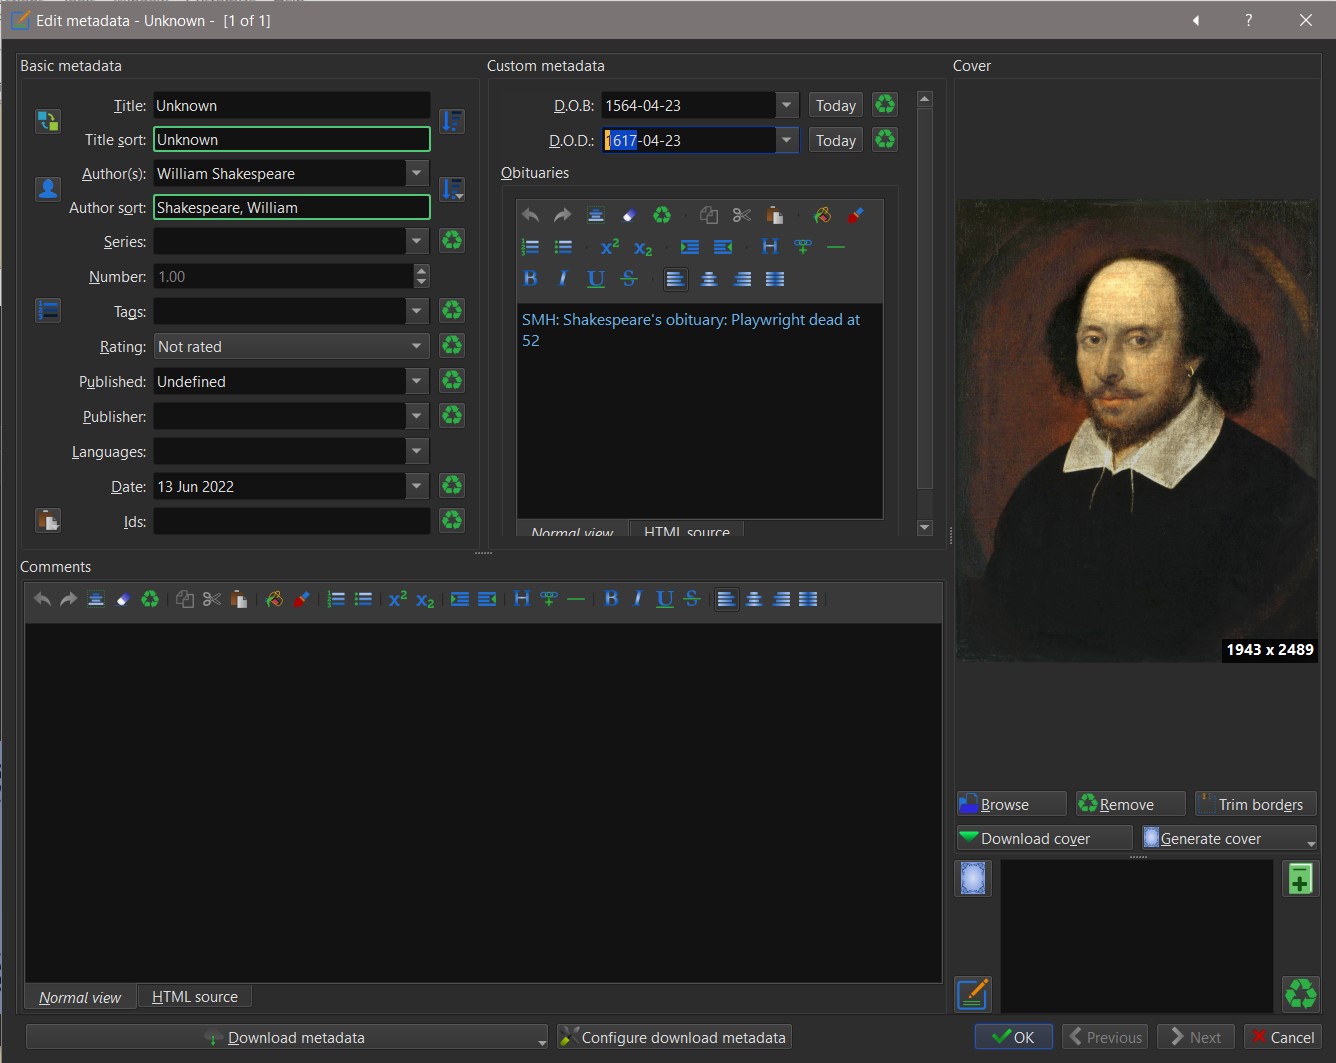Toggle underline in the Comments toolbar
Screen dimensions: 1336x1063
(x=664, y=599)
